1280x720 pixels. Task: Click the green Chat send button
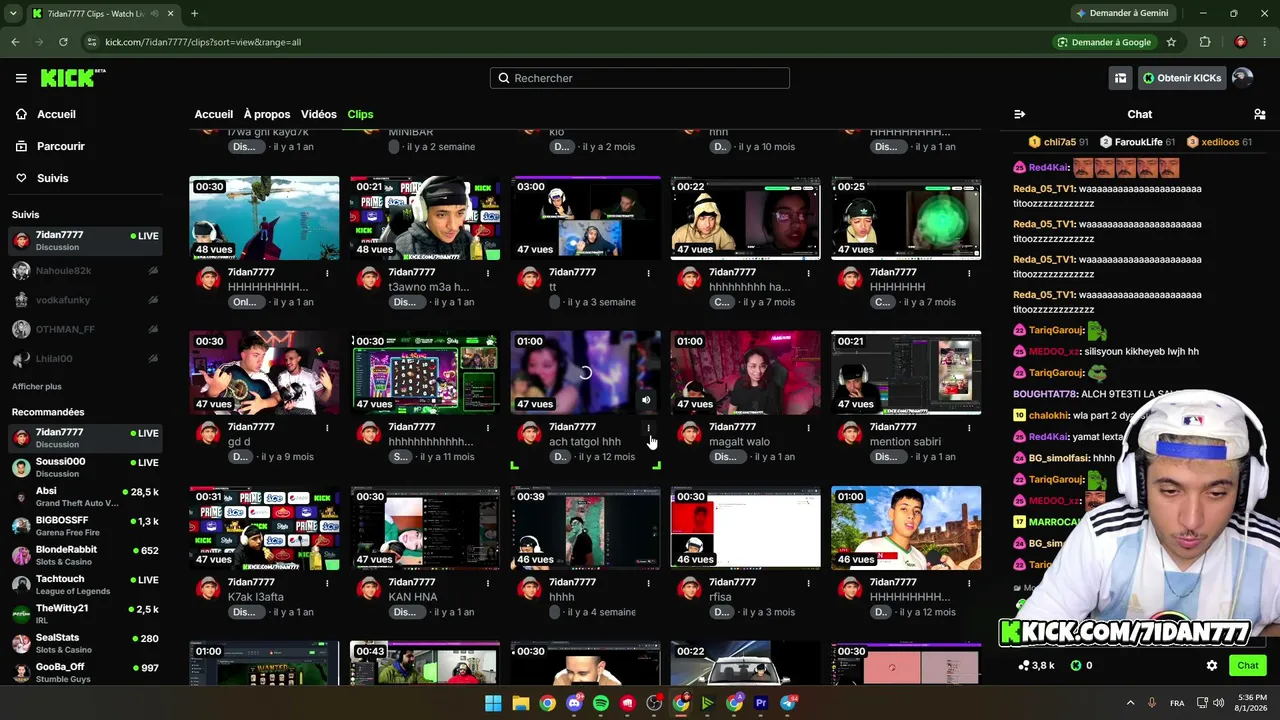pos(1248,665)
